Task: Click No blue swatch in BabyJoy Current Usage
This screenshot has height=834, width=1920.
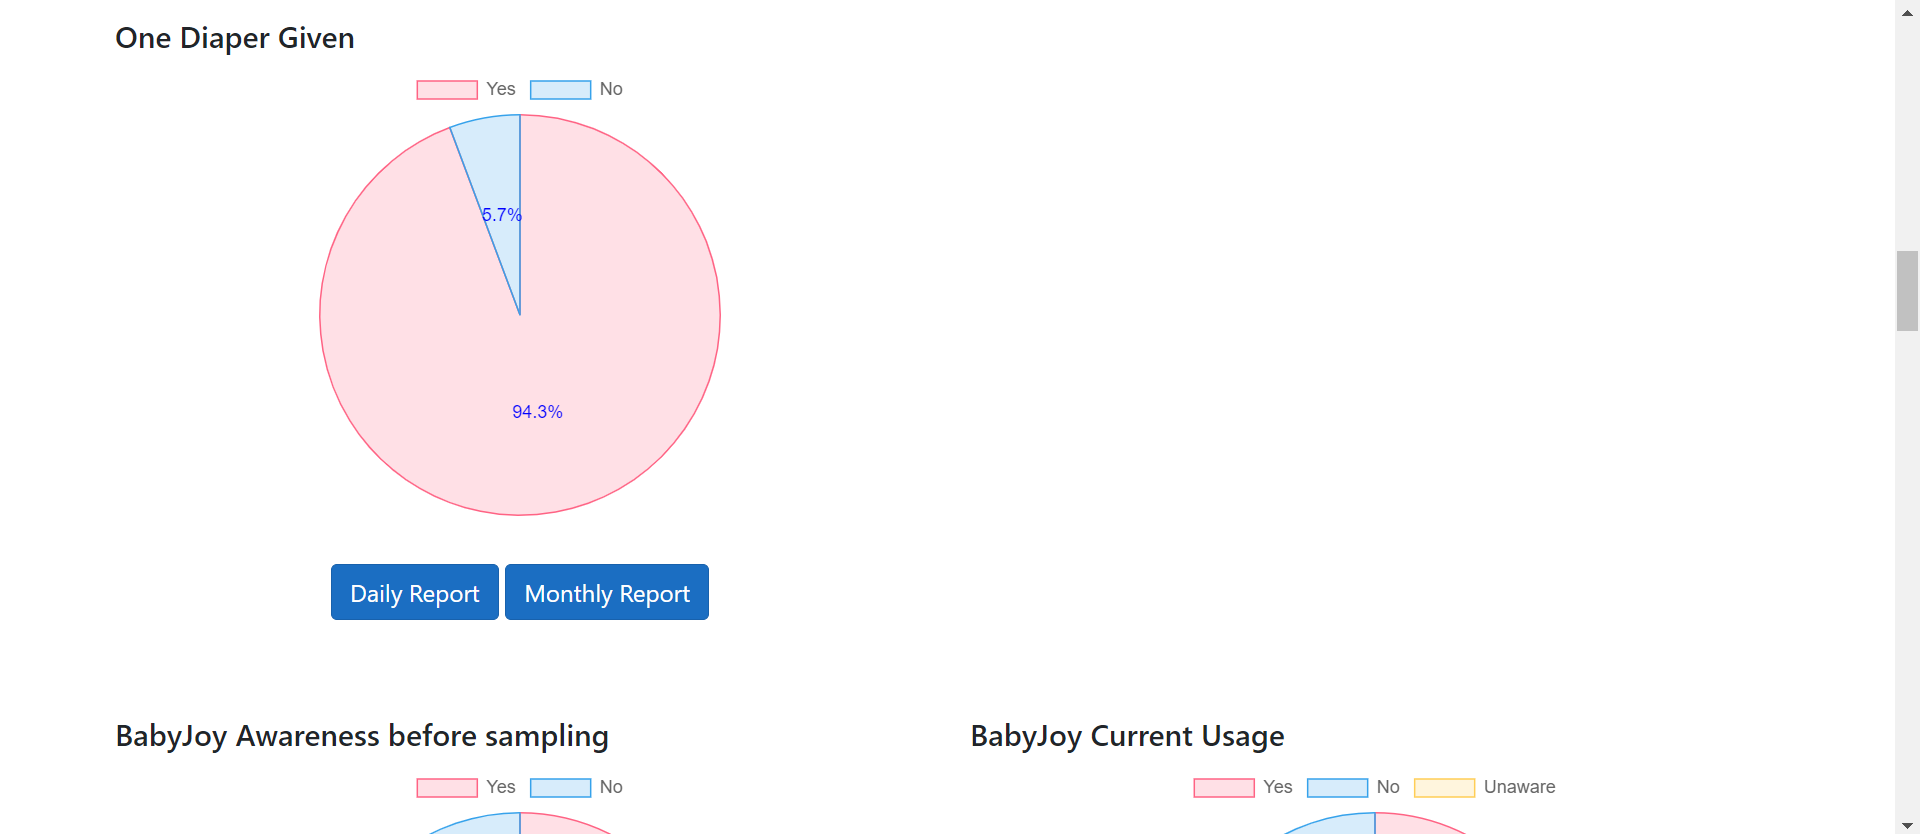Action: [x=1337, y=788]
